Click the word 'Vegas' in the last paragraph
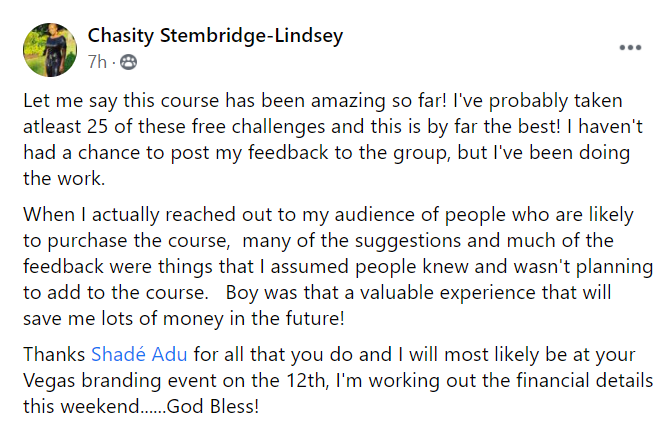The height and width of the screenshot is (427, 666). click(x=49, y=381)
